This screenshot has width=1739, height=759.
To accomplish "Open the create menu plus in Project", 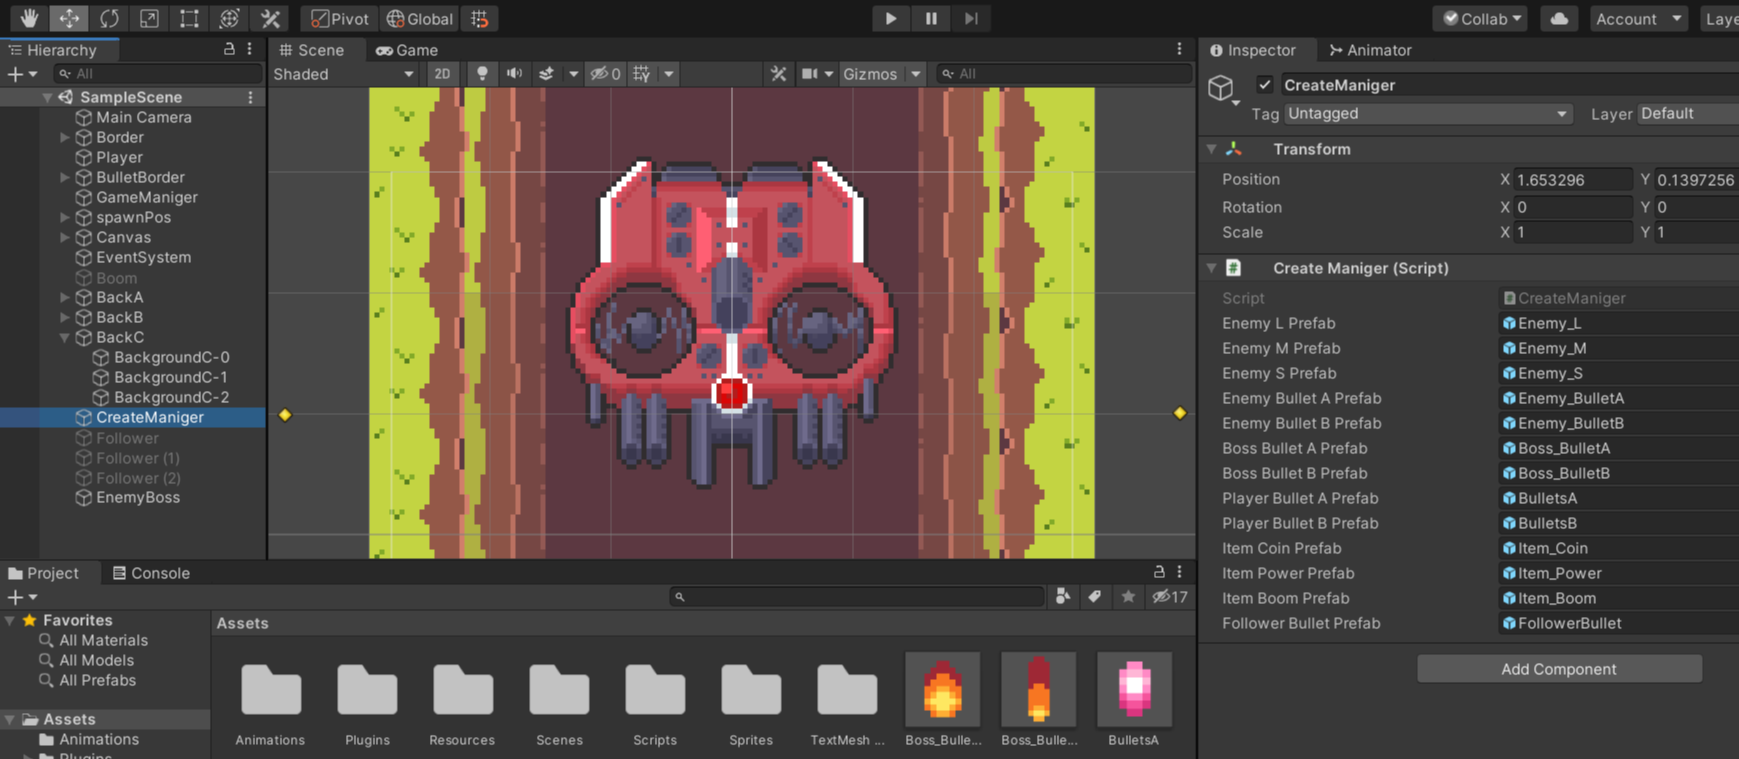I will tap(21, 597).
